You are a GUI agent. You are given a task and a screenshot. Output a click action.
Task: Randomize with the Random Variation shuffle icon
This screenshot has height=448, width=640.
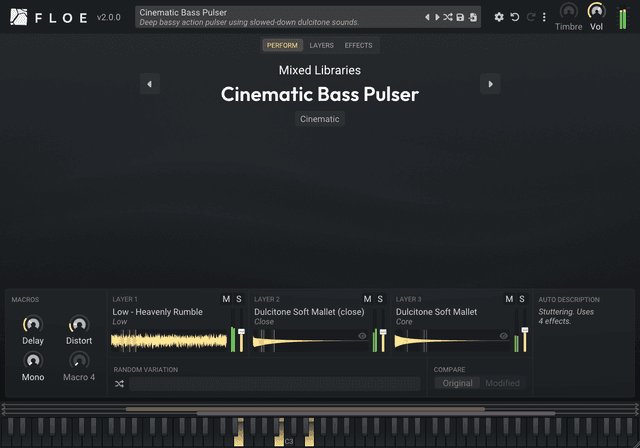tap(119, 384)
